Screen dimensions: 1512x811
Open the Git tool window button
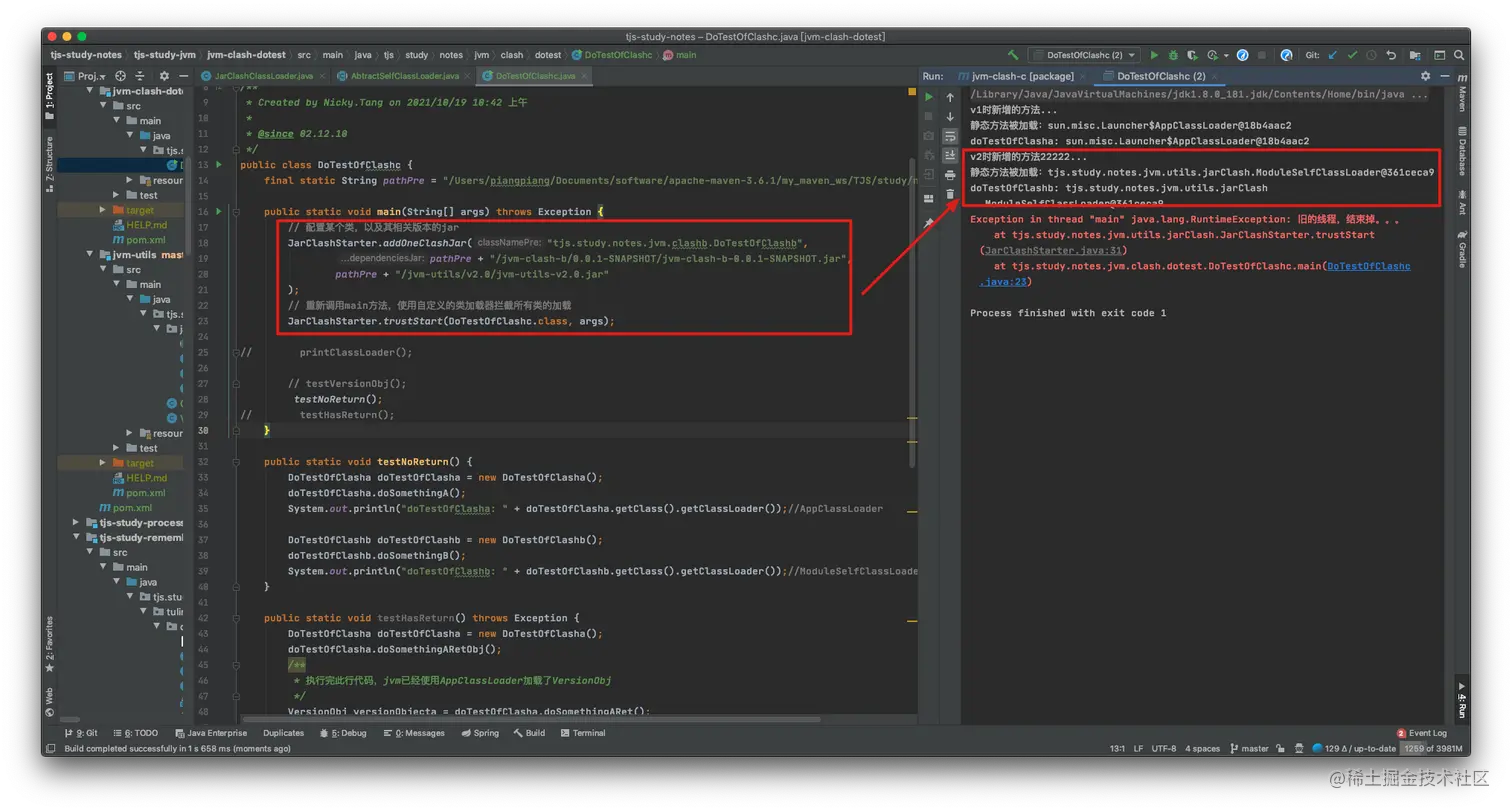[80, 733]
